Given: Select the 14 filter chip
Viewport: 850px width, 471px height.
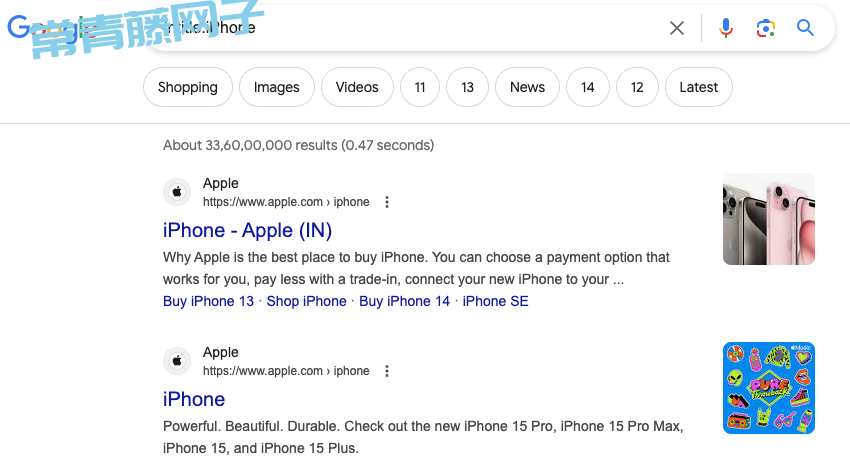Looking at the screenshot, I should point(588,87).
